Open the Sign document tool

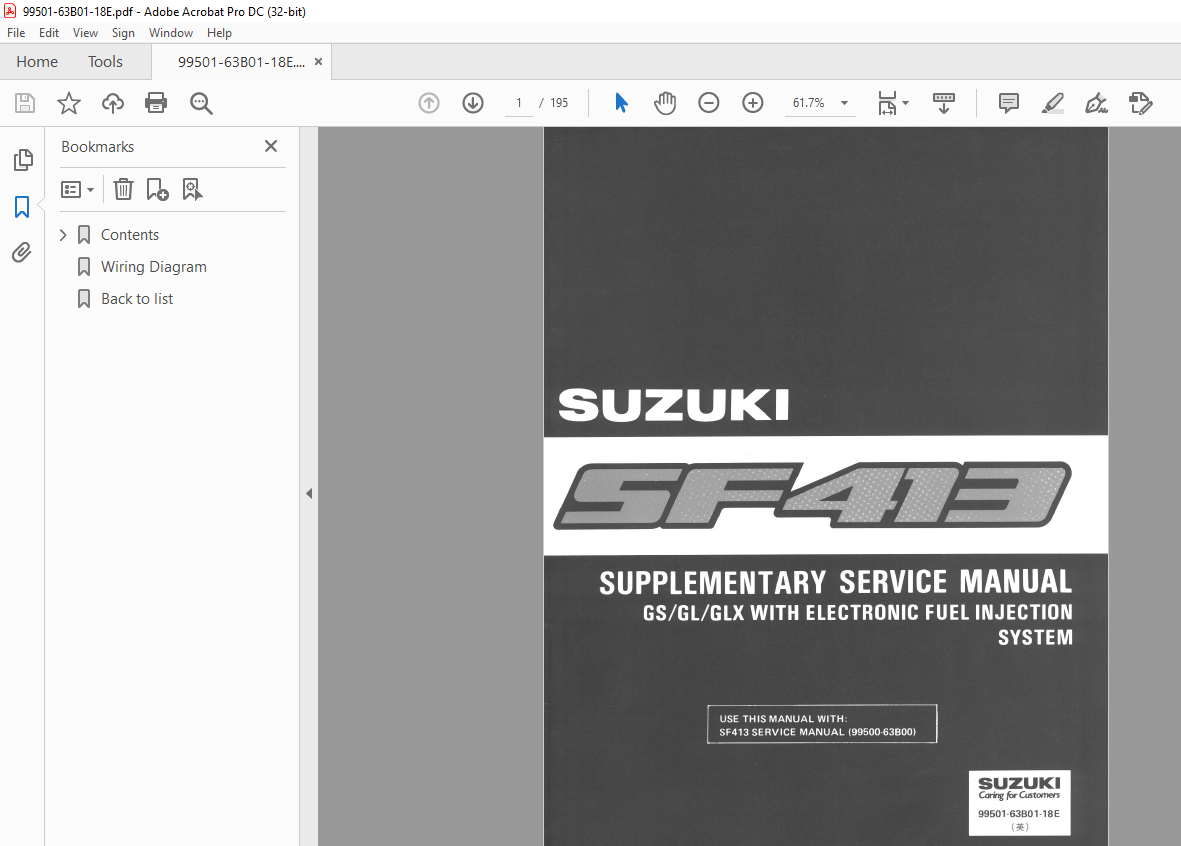pyautogui.click(x=1096, y=103)
